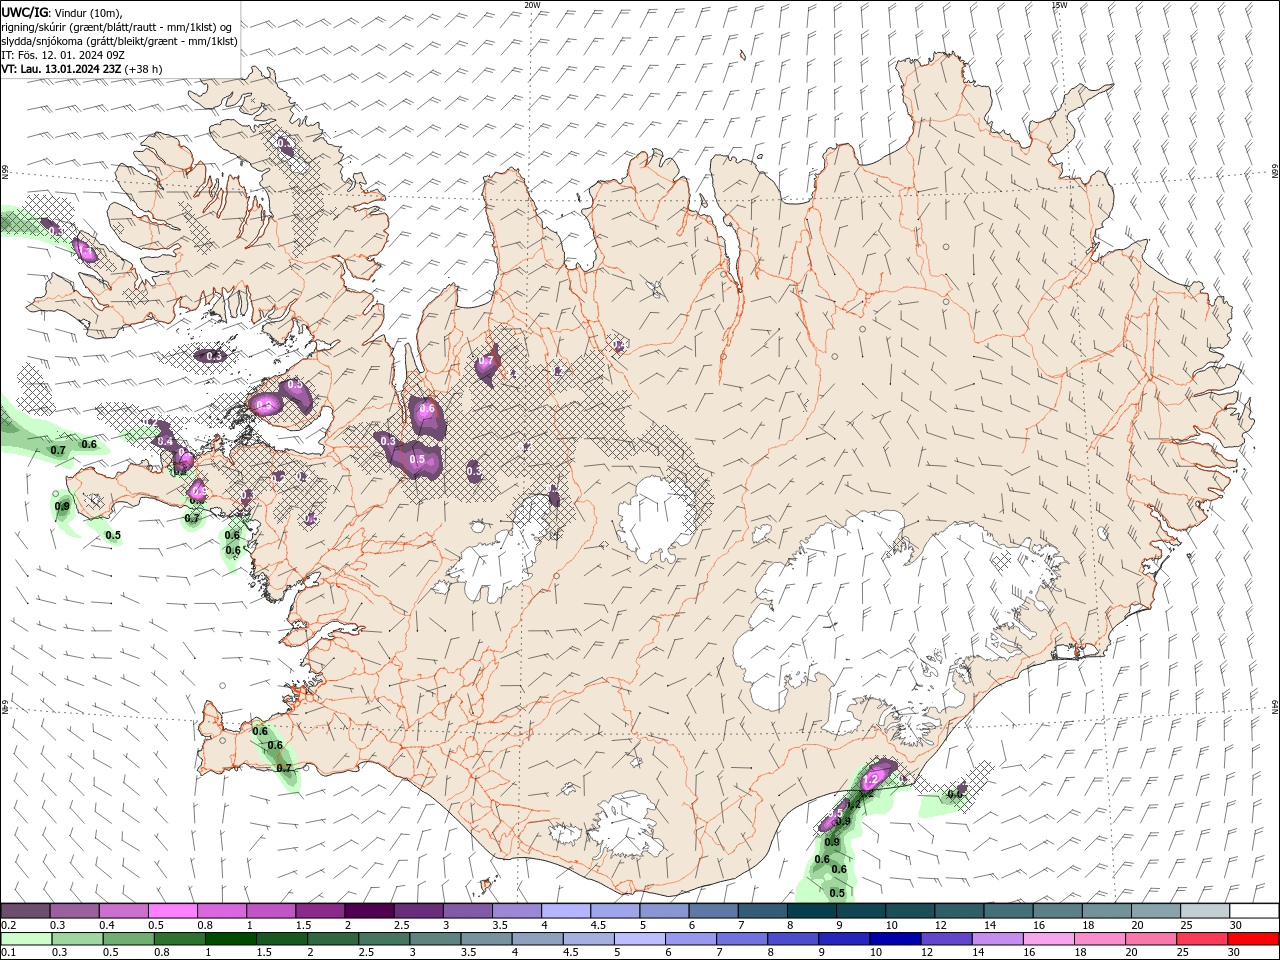Click the white Mýrdalsjökull glacier near the south coast
Viewport: 1280px width, 960px height.
click(x=625, y=825)
